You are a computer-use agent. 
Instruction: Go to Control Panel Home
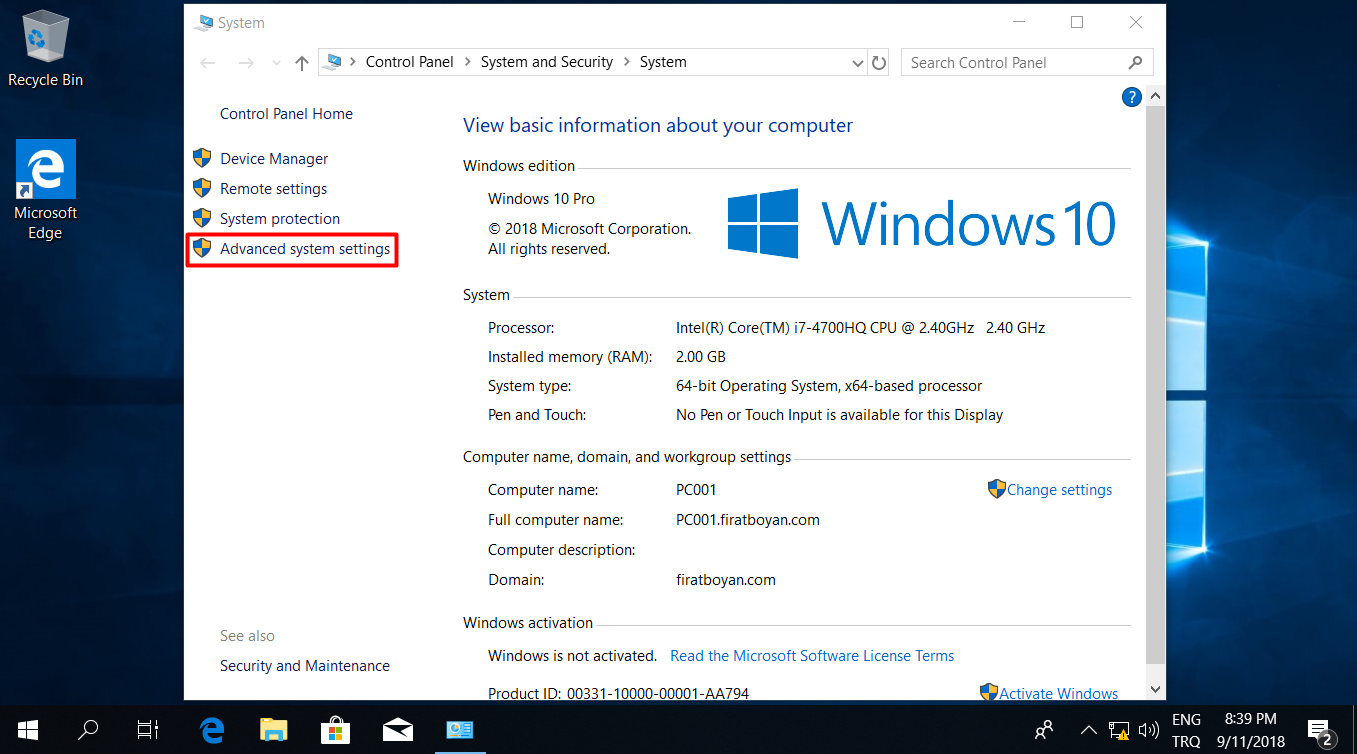(x=286, y=114)
